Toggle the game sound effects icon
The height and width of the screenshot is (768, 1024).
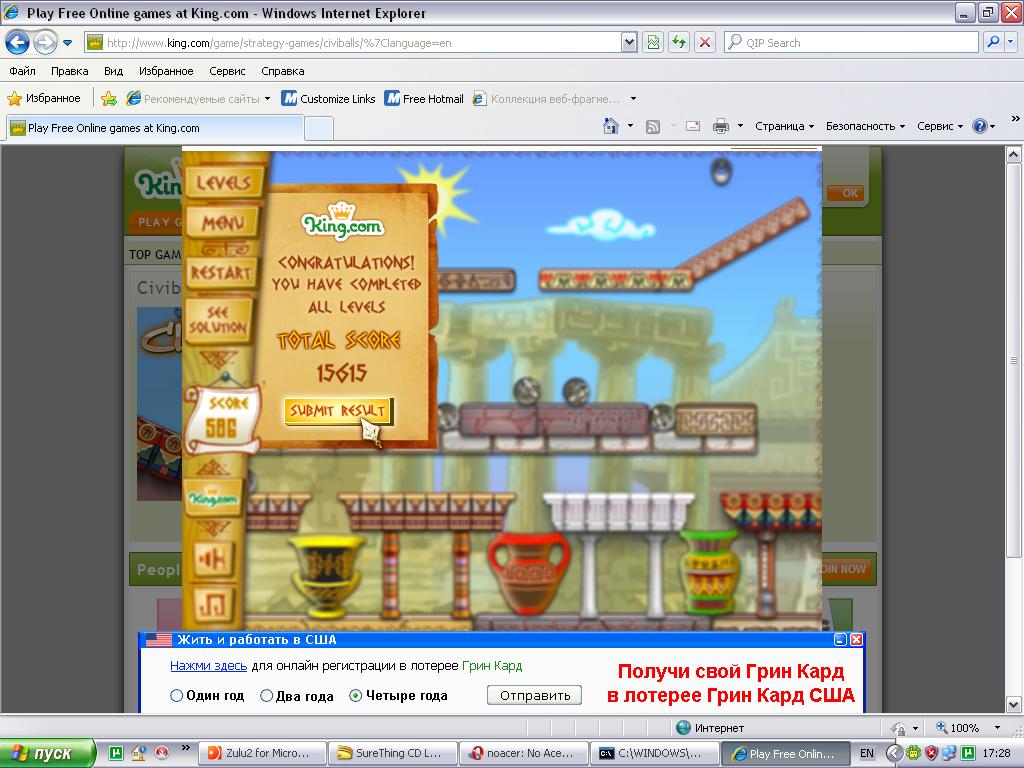[x=213, y=559]
